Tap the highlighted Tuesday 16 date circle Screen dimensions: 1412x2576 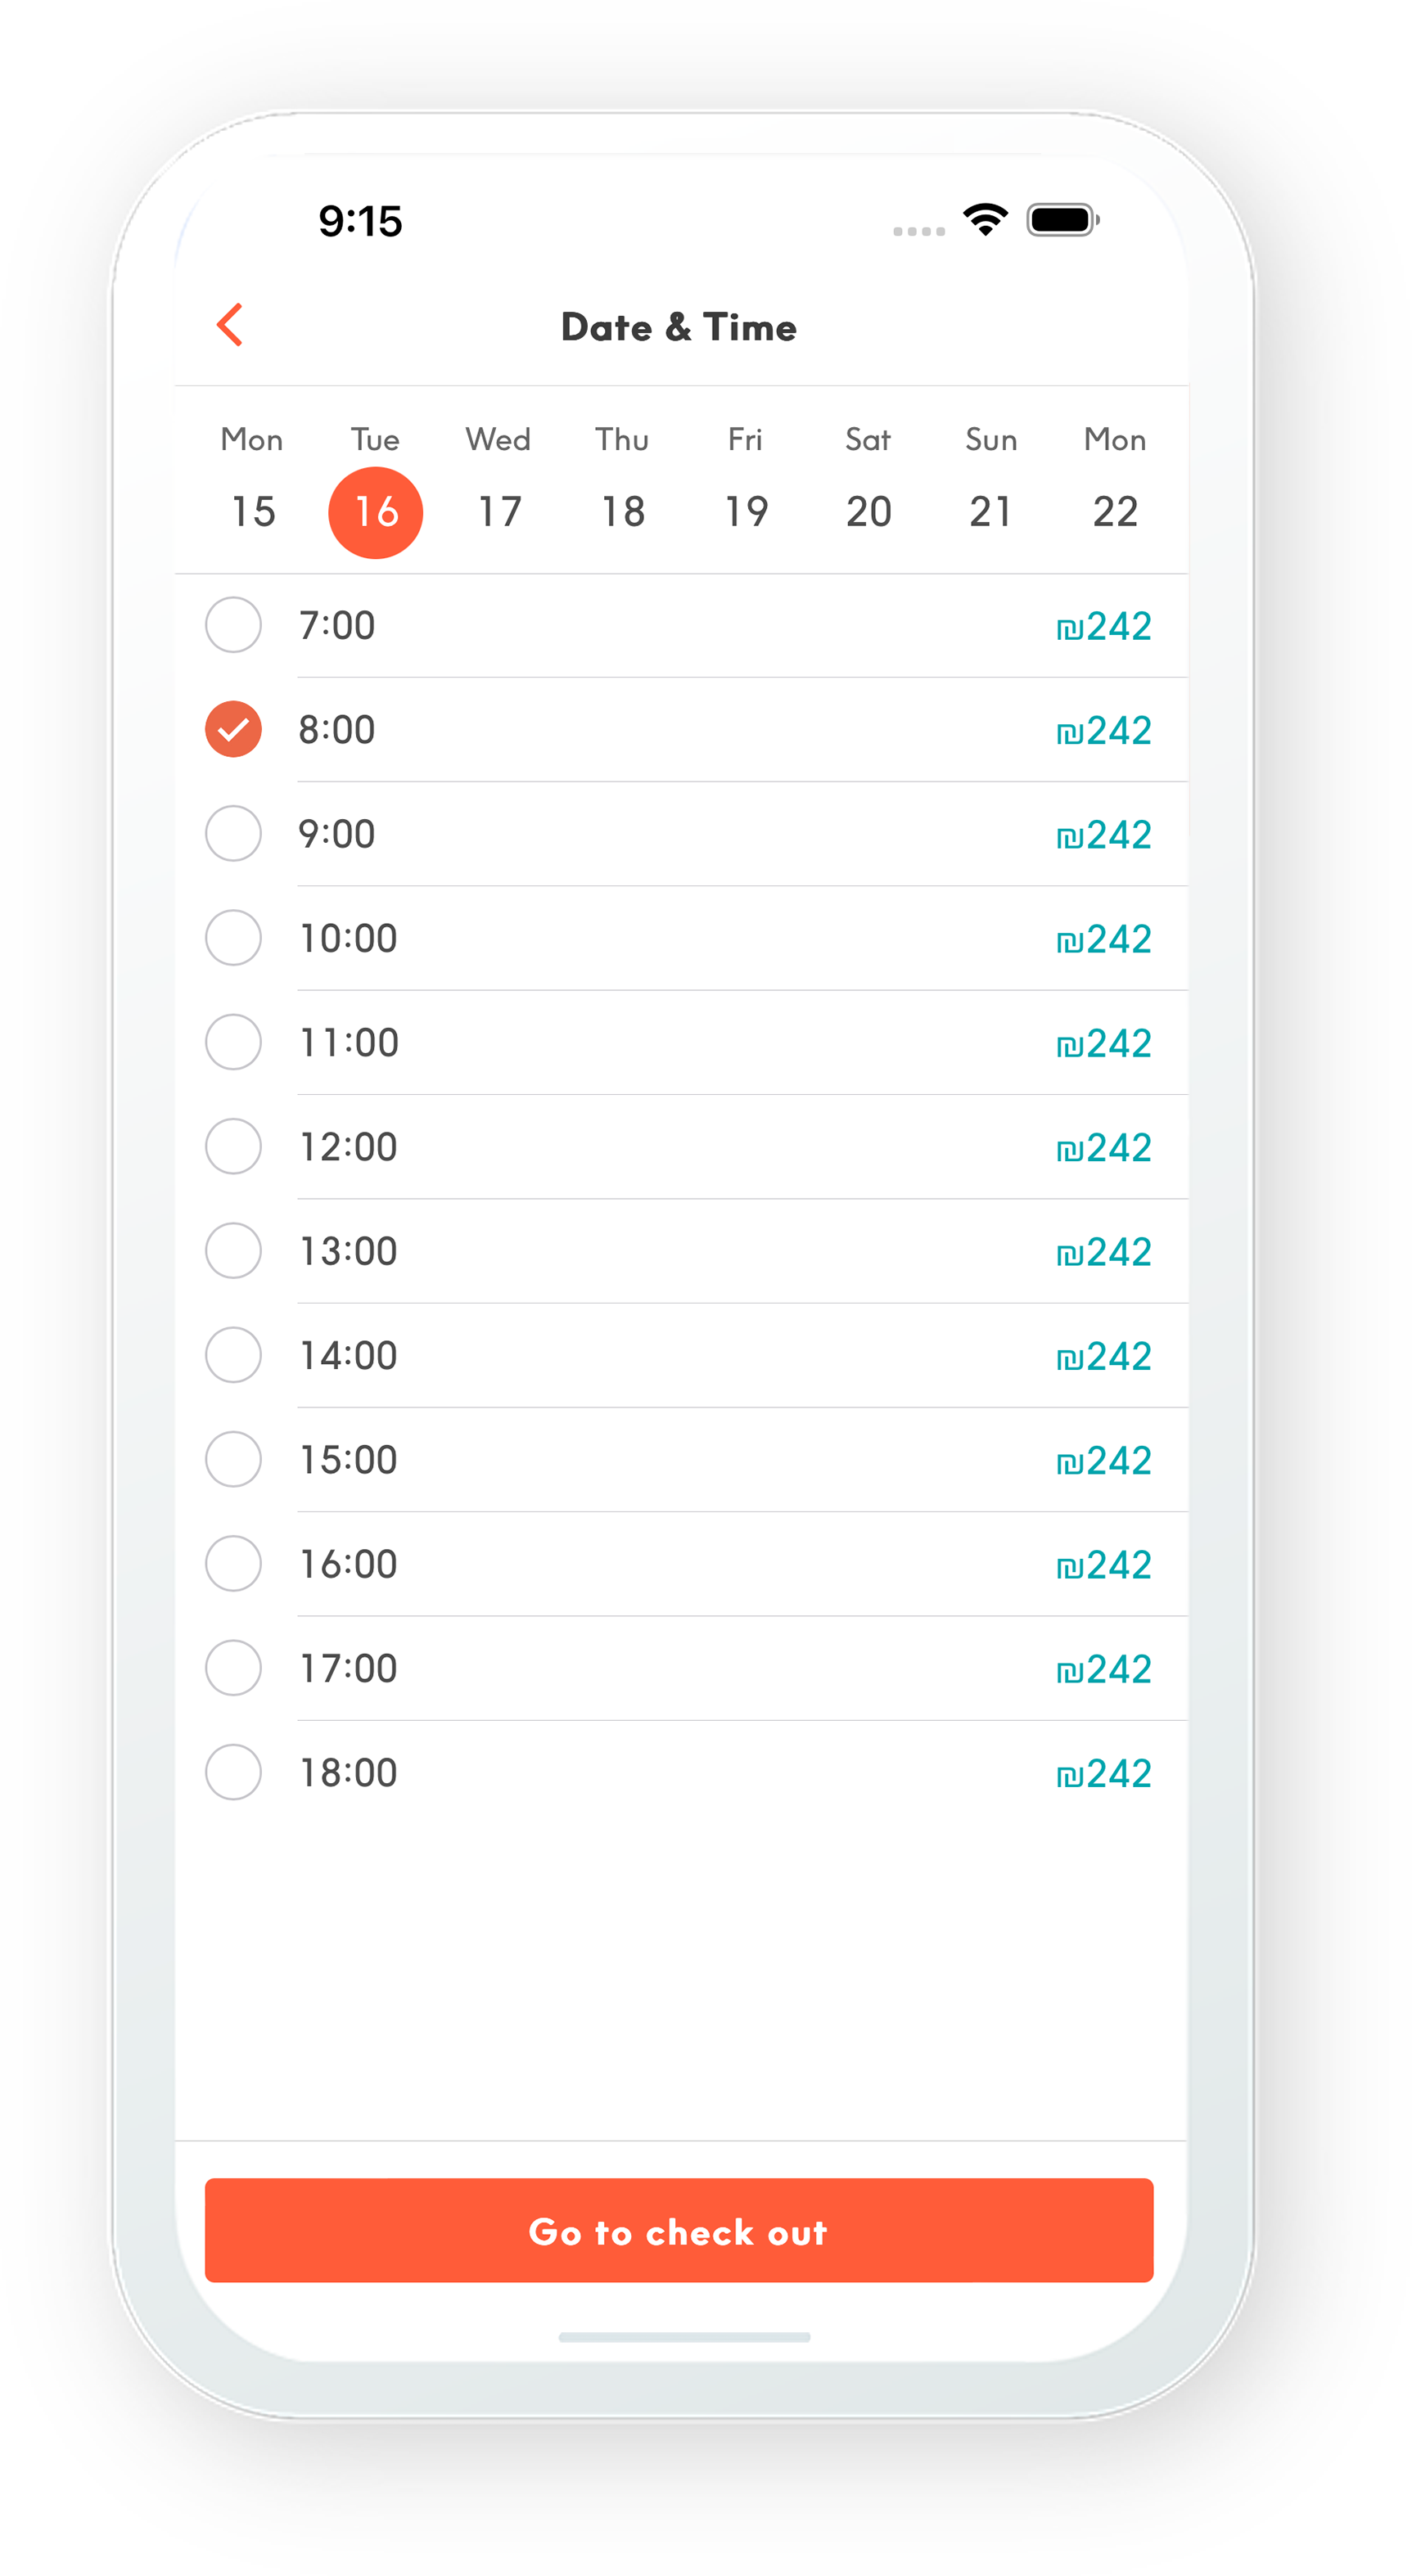pos(376,512)
